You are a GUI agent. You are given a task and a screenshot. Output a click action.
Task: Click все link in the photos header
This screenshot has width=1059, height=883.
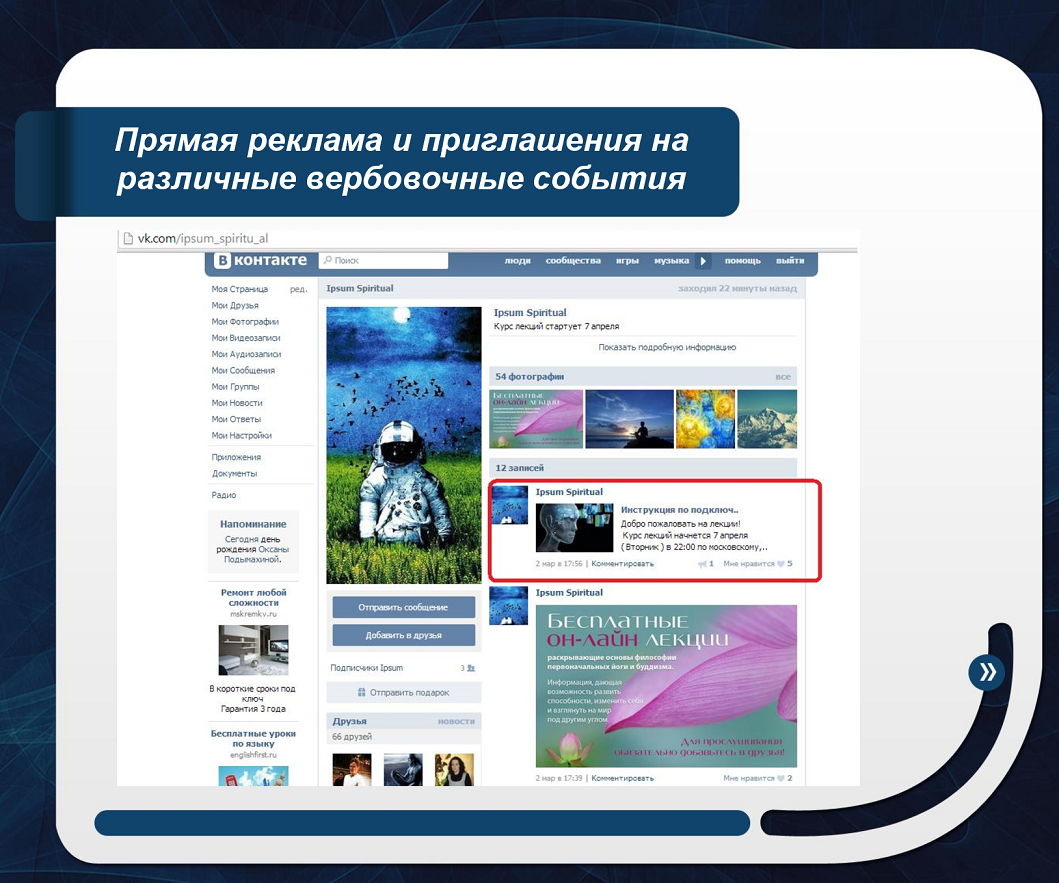tap(783, 377)
